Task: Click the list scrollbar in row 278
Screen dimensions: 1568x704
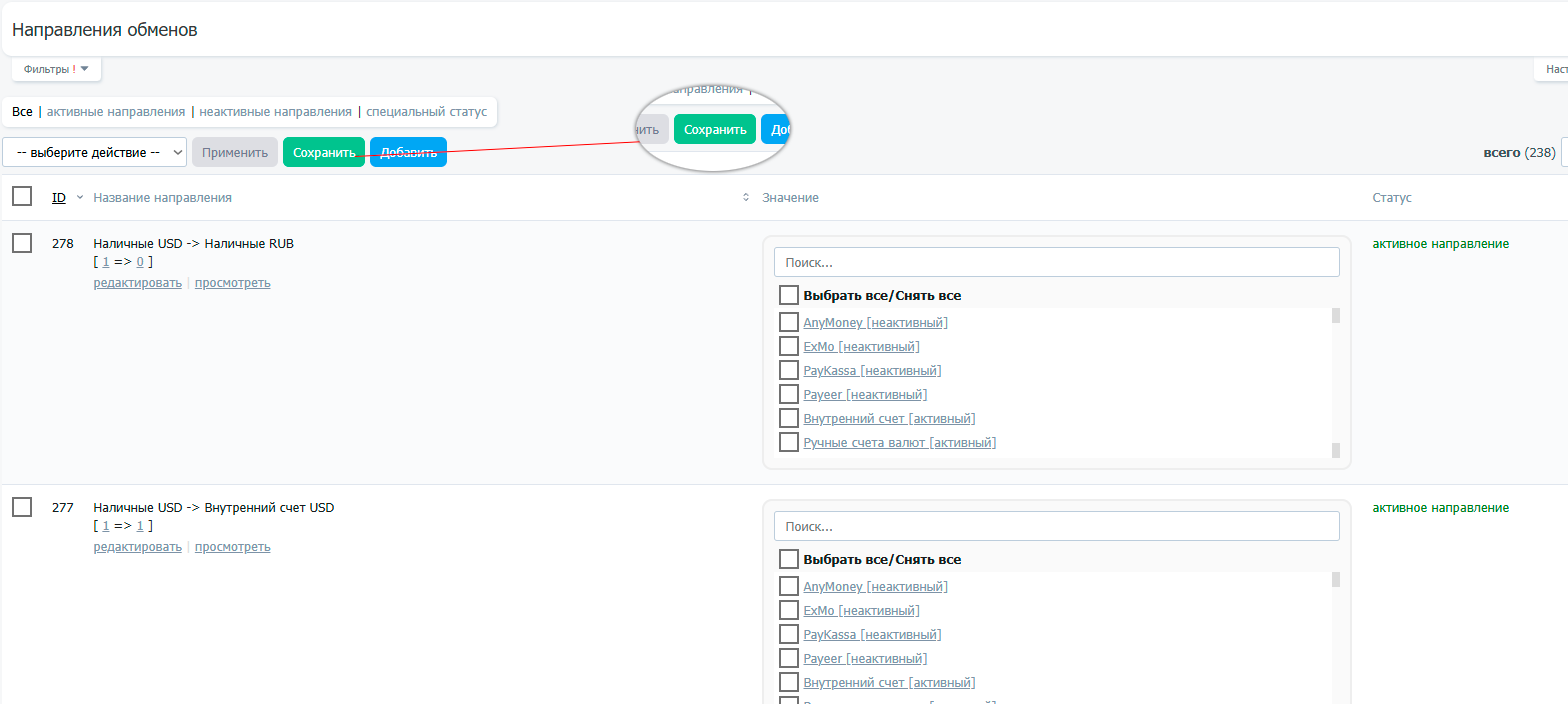Action: click(1335, 380)
